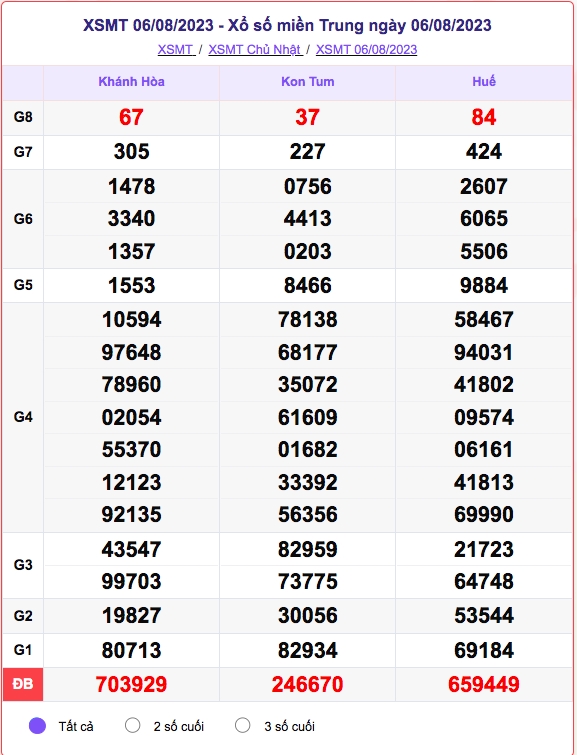The image size is (577, 755).
Task: Click the page title XSMT 06/08/2023
Action: pyautogui.click(x=287, y=25)
